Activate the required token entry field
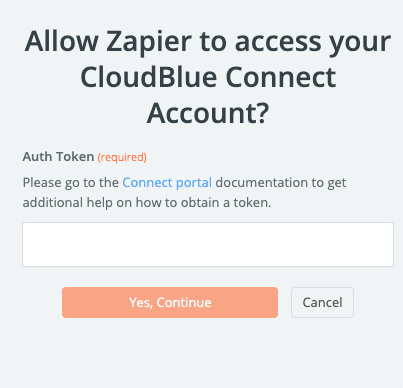 [x=208, y=244]
